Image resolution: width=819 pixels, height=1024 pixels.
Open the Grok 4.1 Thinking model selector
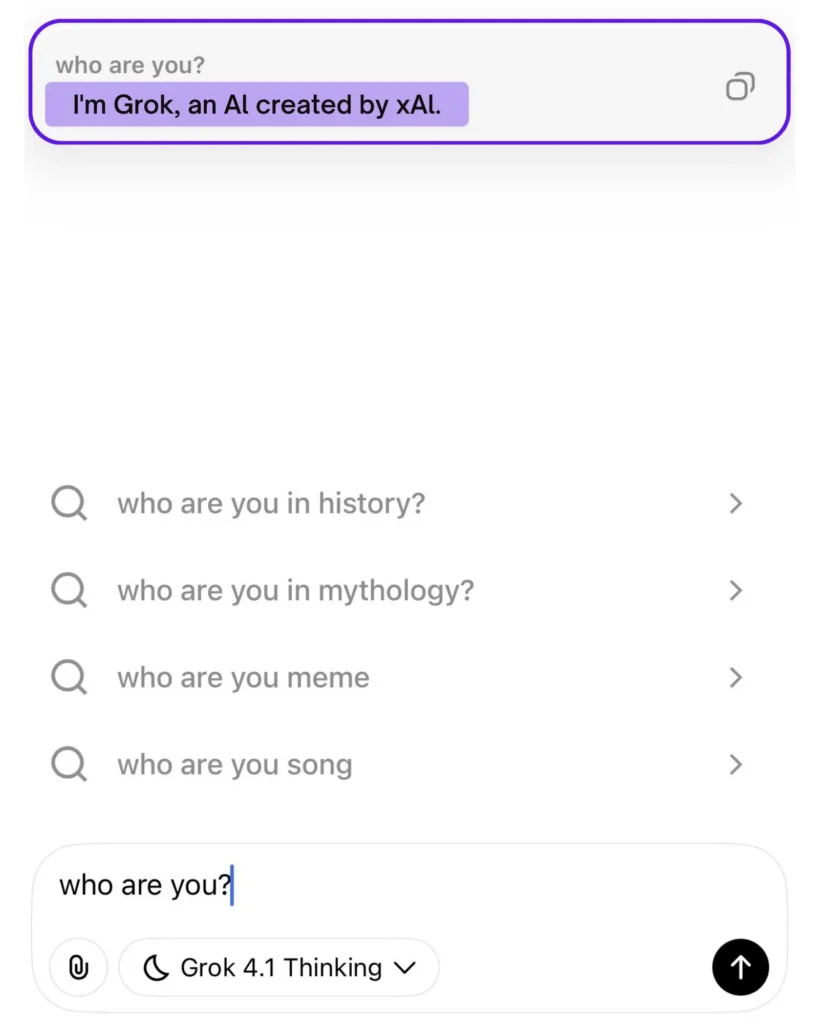[x=278, y=967]
